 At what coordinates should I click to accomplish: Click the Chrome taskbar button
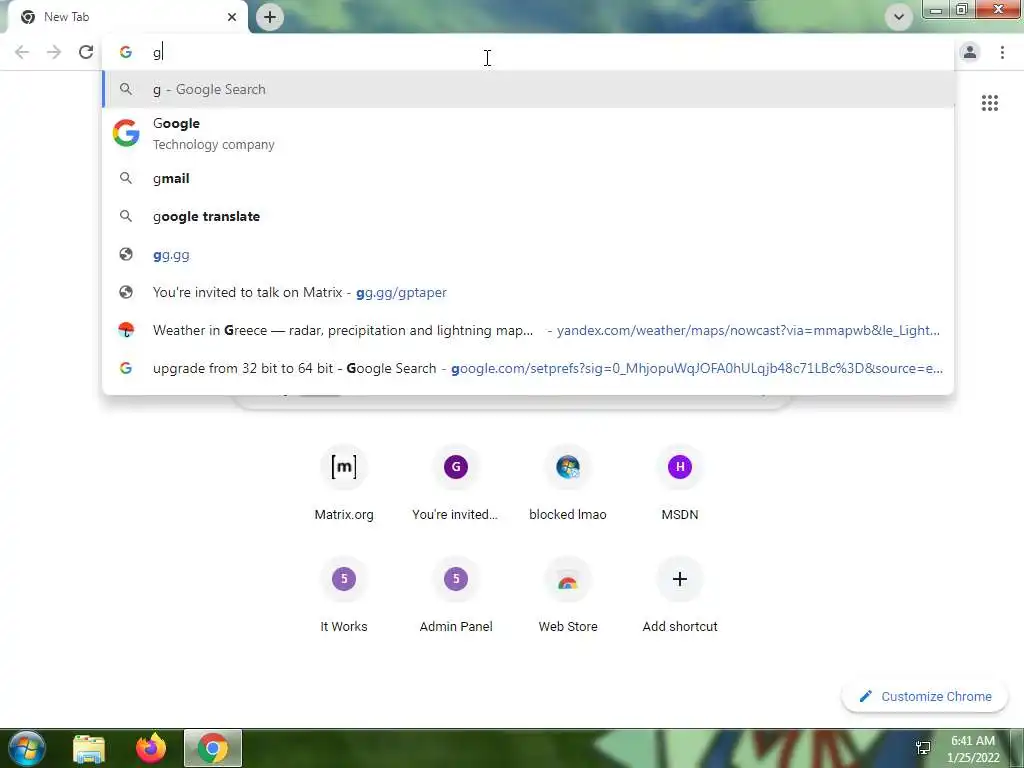point(213,748)
